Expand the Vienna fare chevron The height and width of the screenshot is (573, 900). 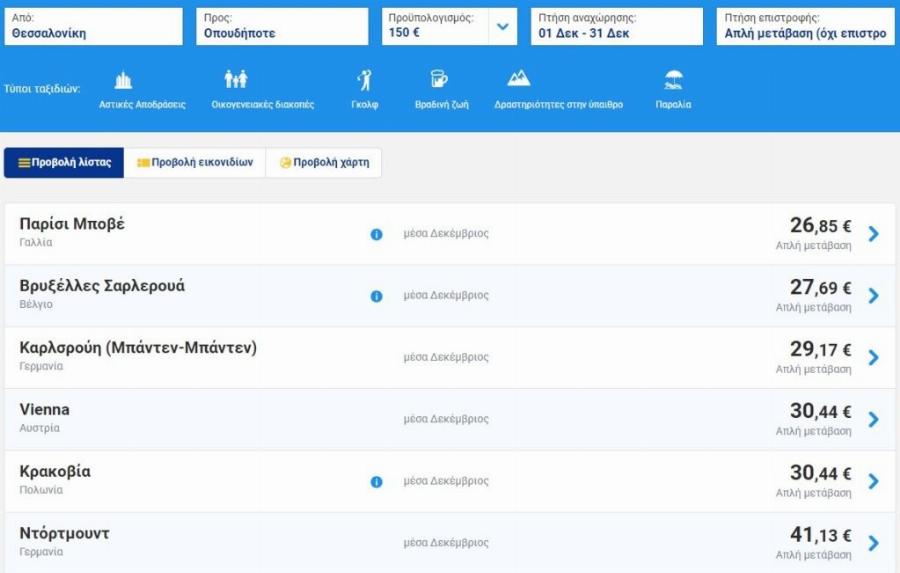[873, 420]
